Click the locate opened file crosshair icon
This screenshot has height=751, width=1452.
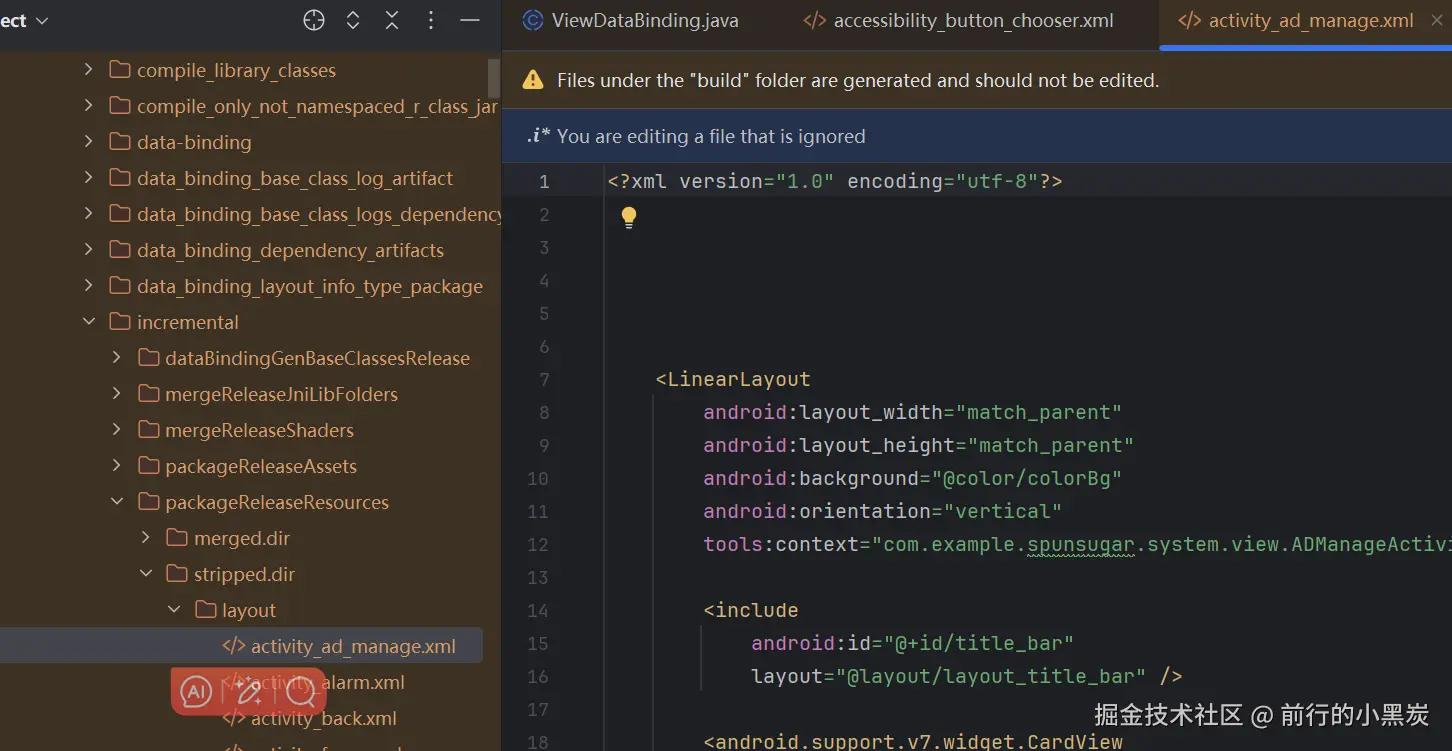coord(314,20)
